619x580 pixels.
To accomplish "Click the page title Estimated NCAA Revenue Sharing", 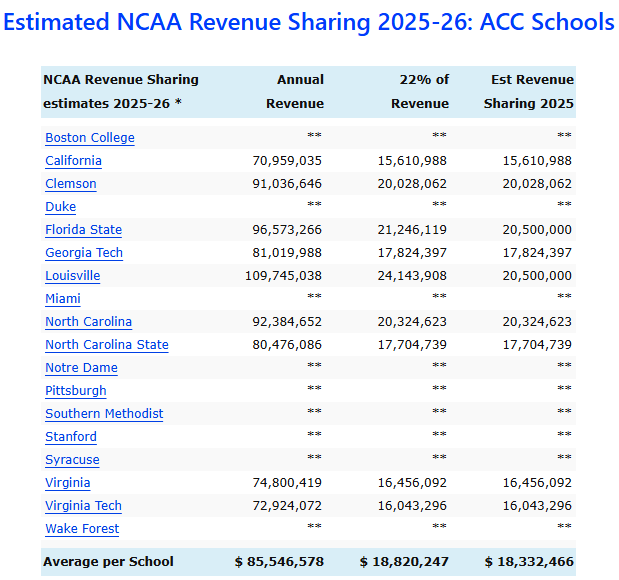I will [x=309, y=22].
